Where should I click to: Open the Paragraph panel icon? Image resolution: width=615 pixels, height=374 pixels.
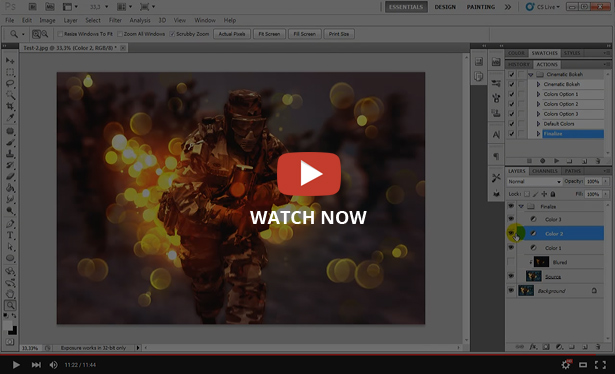point(496,156)
